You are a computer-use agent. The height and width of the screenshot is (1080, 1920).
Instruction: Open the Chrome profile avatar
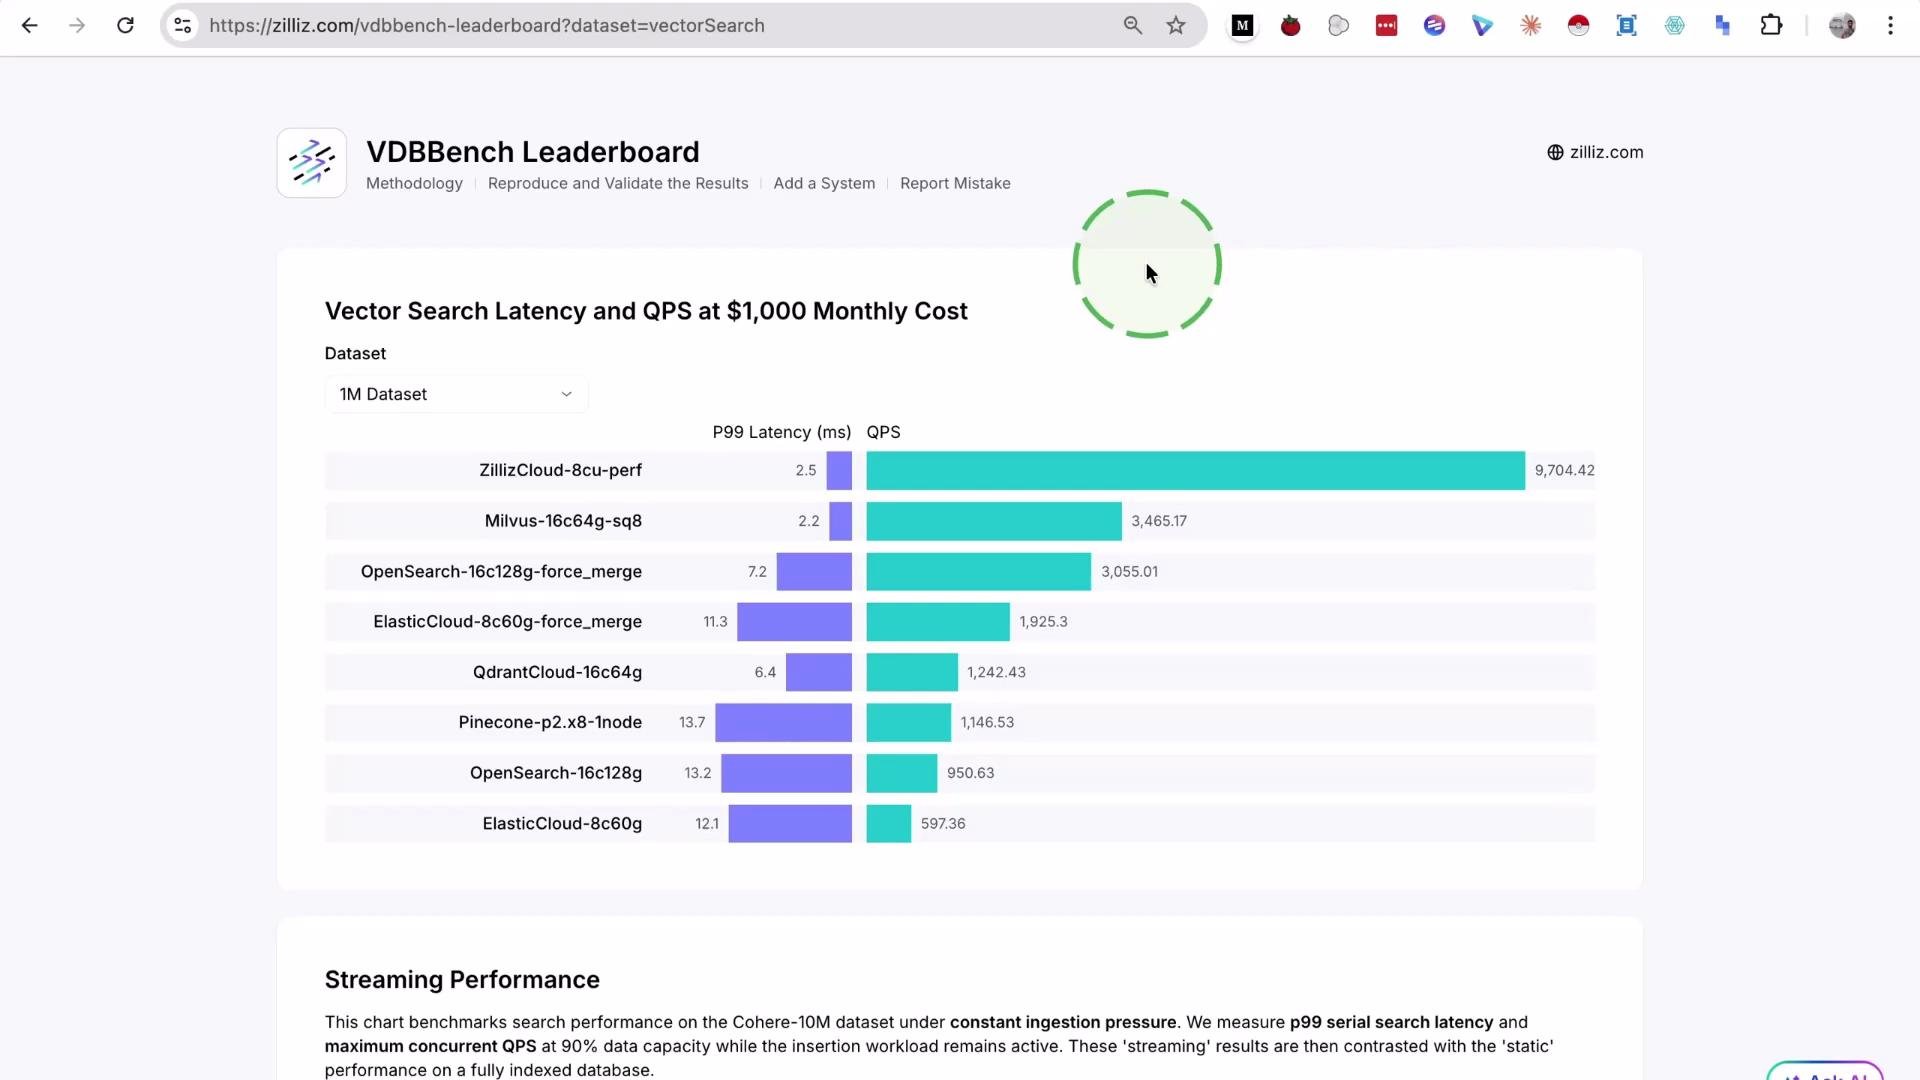[1842, 26]
